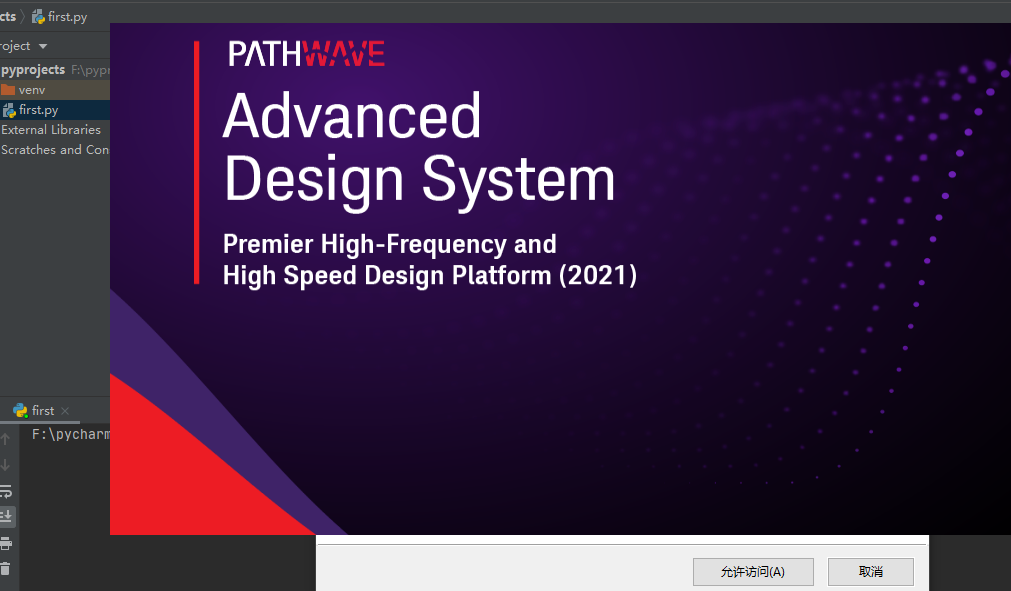This screenshot has width=1011, height=591.
Task: Toggle scroll to end in run console
Action: coord(6,516)
